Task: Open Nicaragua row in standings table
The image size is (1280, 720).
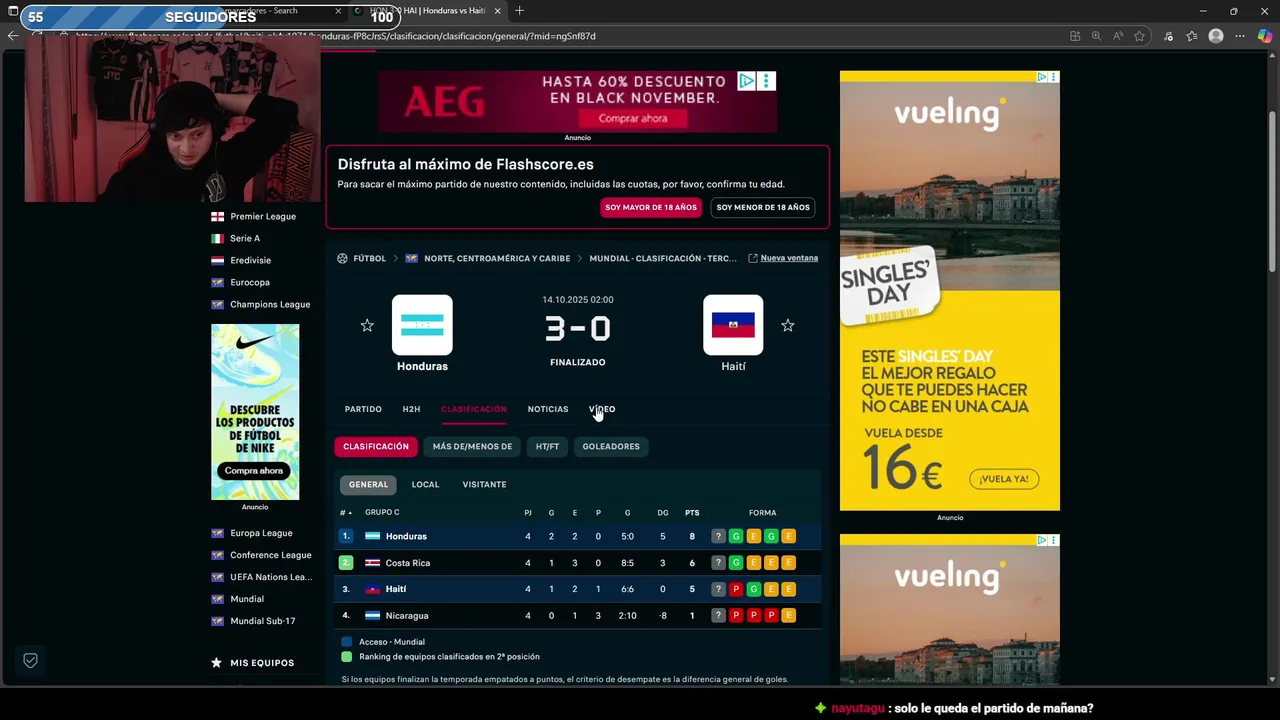Action: (578, 616)
